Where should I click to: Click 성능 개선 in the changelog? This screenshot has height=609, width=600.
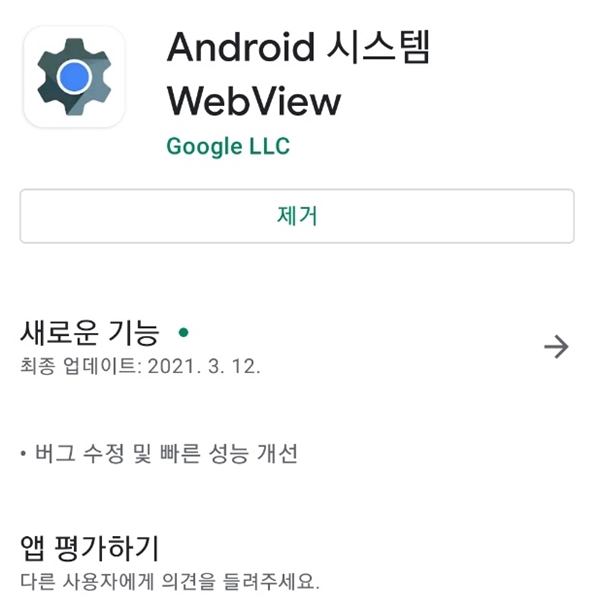pyautogui.click(x=254, y=453)
